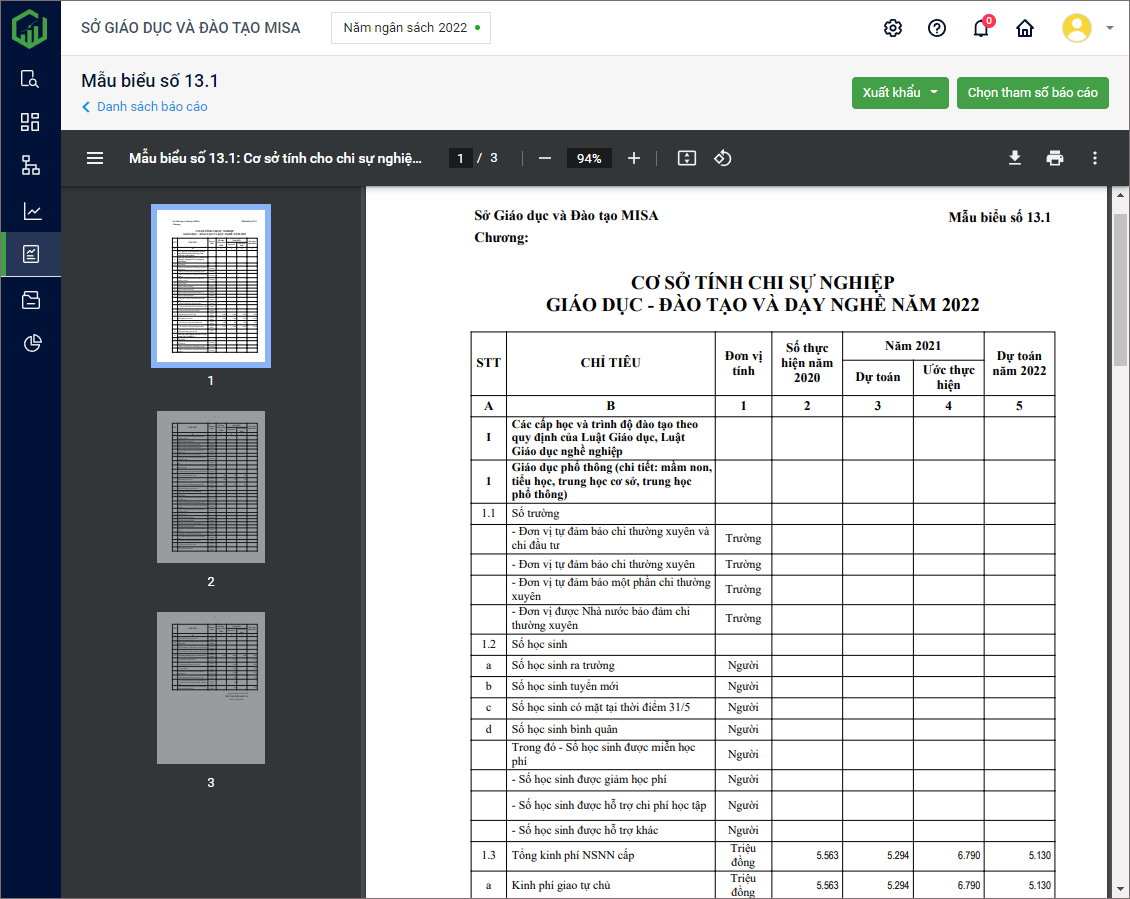Expand the user avatar account menu
This screenshot has width=1130, height=899.
1088,28
